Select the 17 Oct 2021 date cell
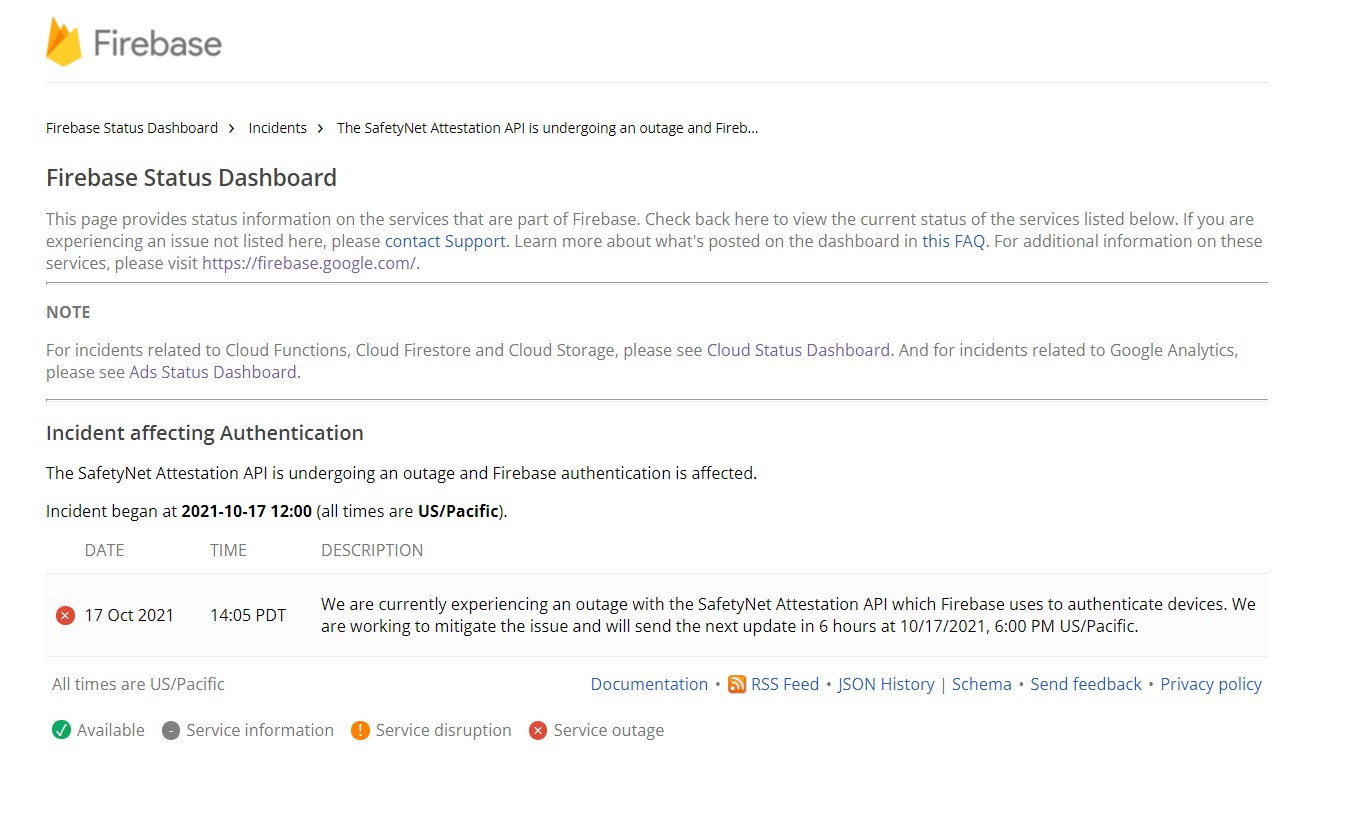Image resolution: width=1367 pixels, height=832 pixels. click(129, 615)
